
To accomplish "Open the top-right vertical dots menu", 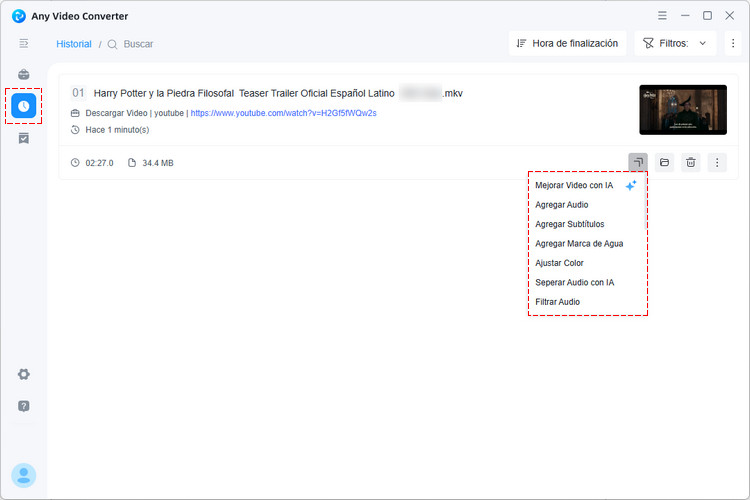I will (733, 44).
